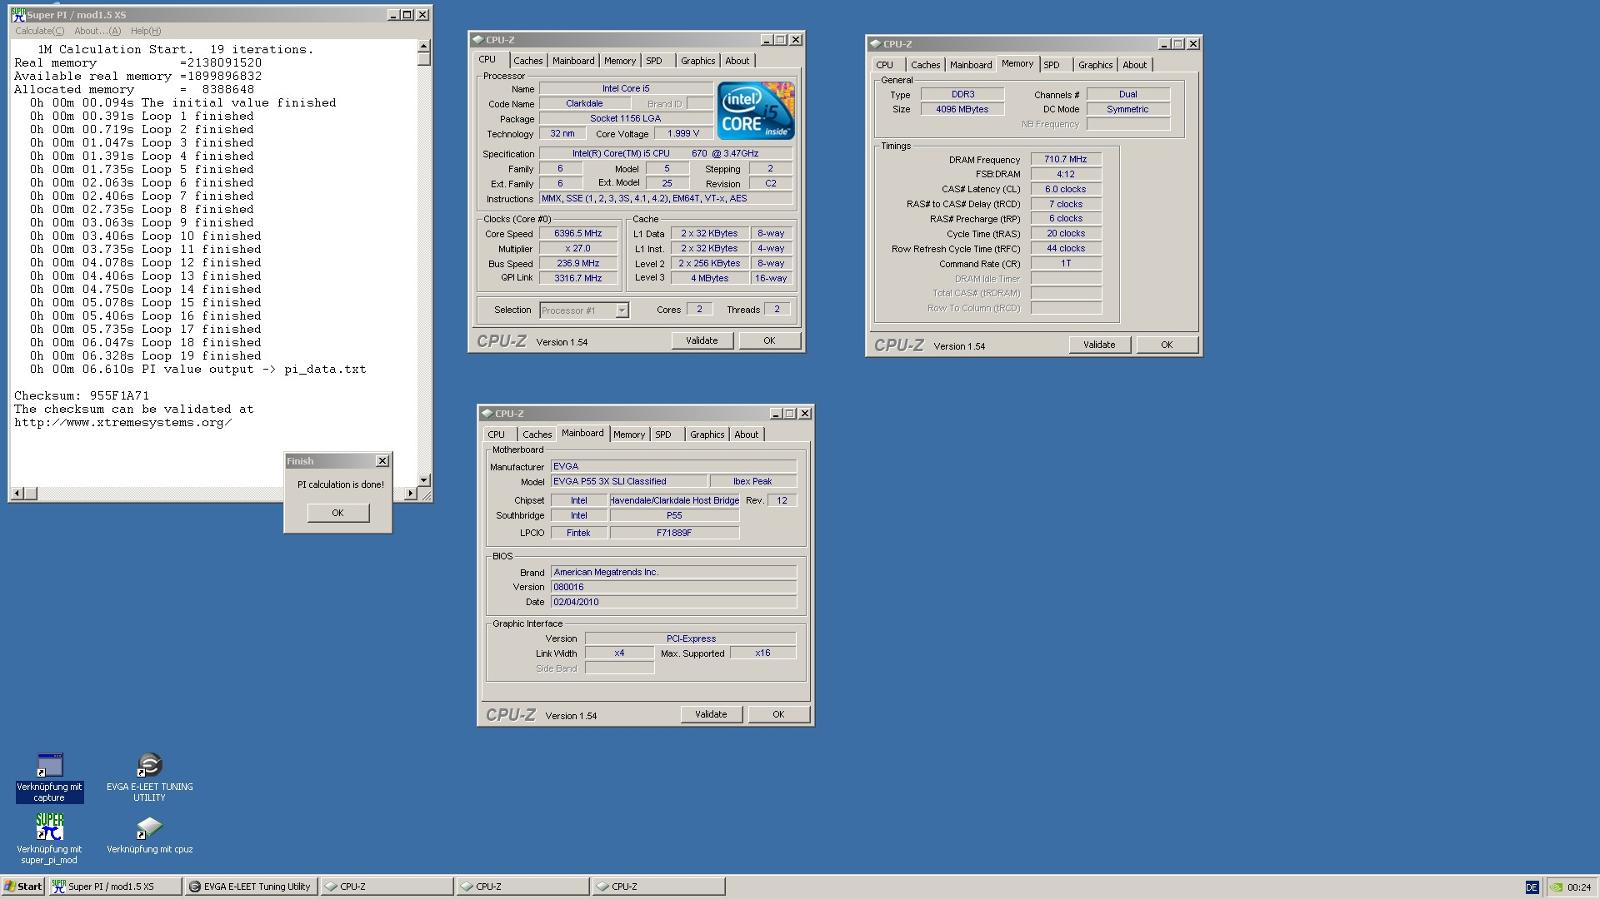Viewport: 1600px width, 899px height.
Task: Click OK in CPU-Z Mainboard window
Action: [x=778, y=715]
